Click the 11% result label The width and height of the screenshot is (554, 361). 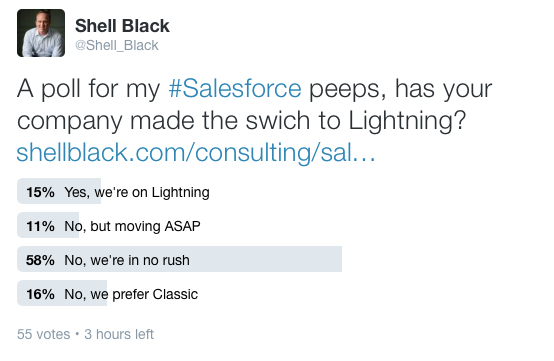(40, 226)
